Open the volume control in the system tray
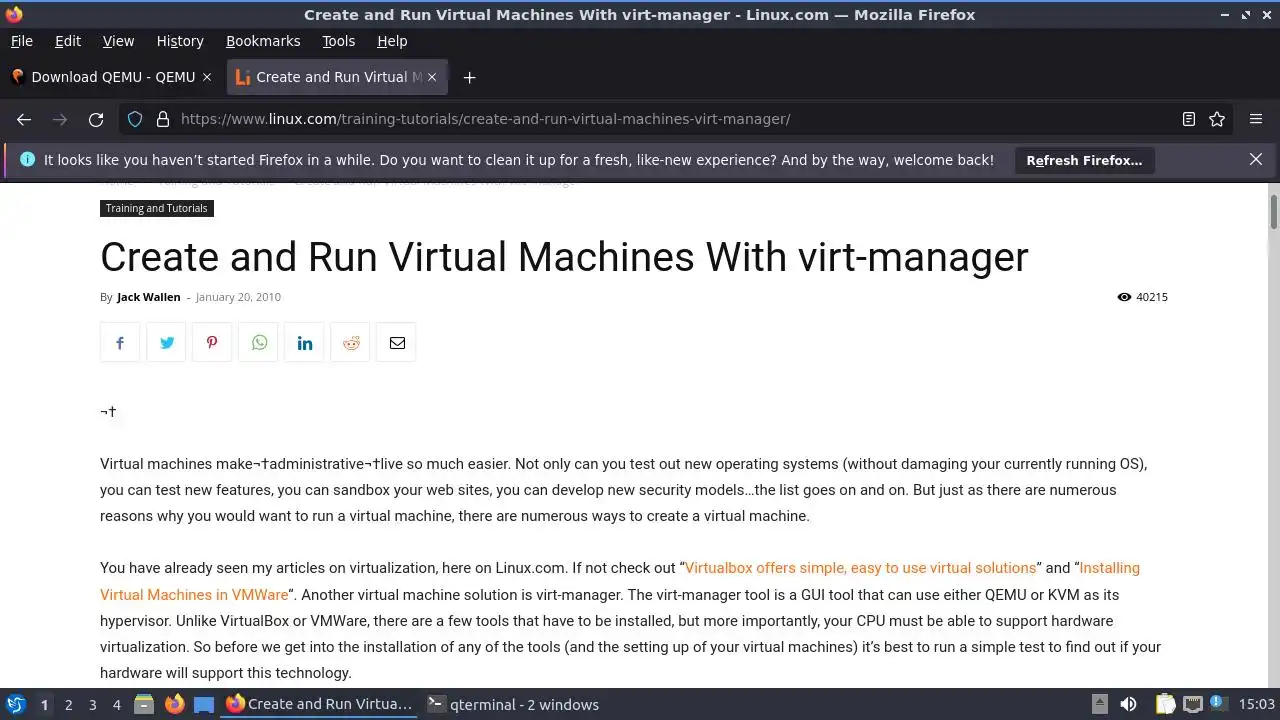 coord(1128,704)
